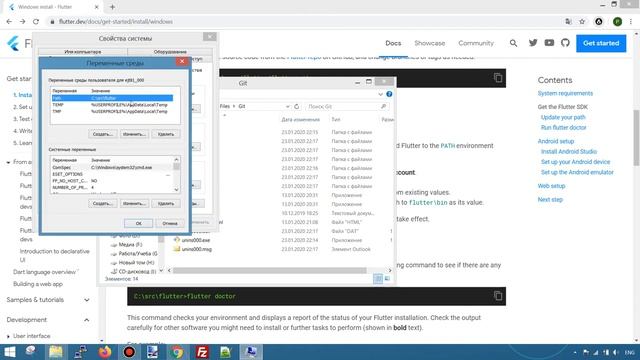640x360 pixels.
Task: Open Web setup contents link
Action: pos(551,186)
